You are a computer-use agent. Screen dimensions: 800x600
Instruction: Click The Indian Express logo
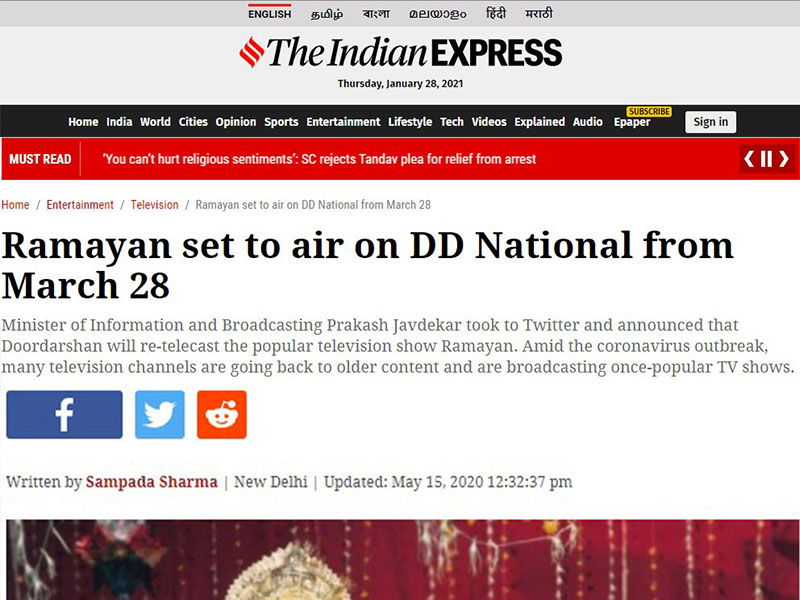click(x=401, y=52)
